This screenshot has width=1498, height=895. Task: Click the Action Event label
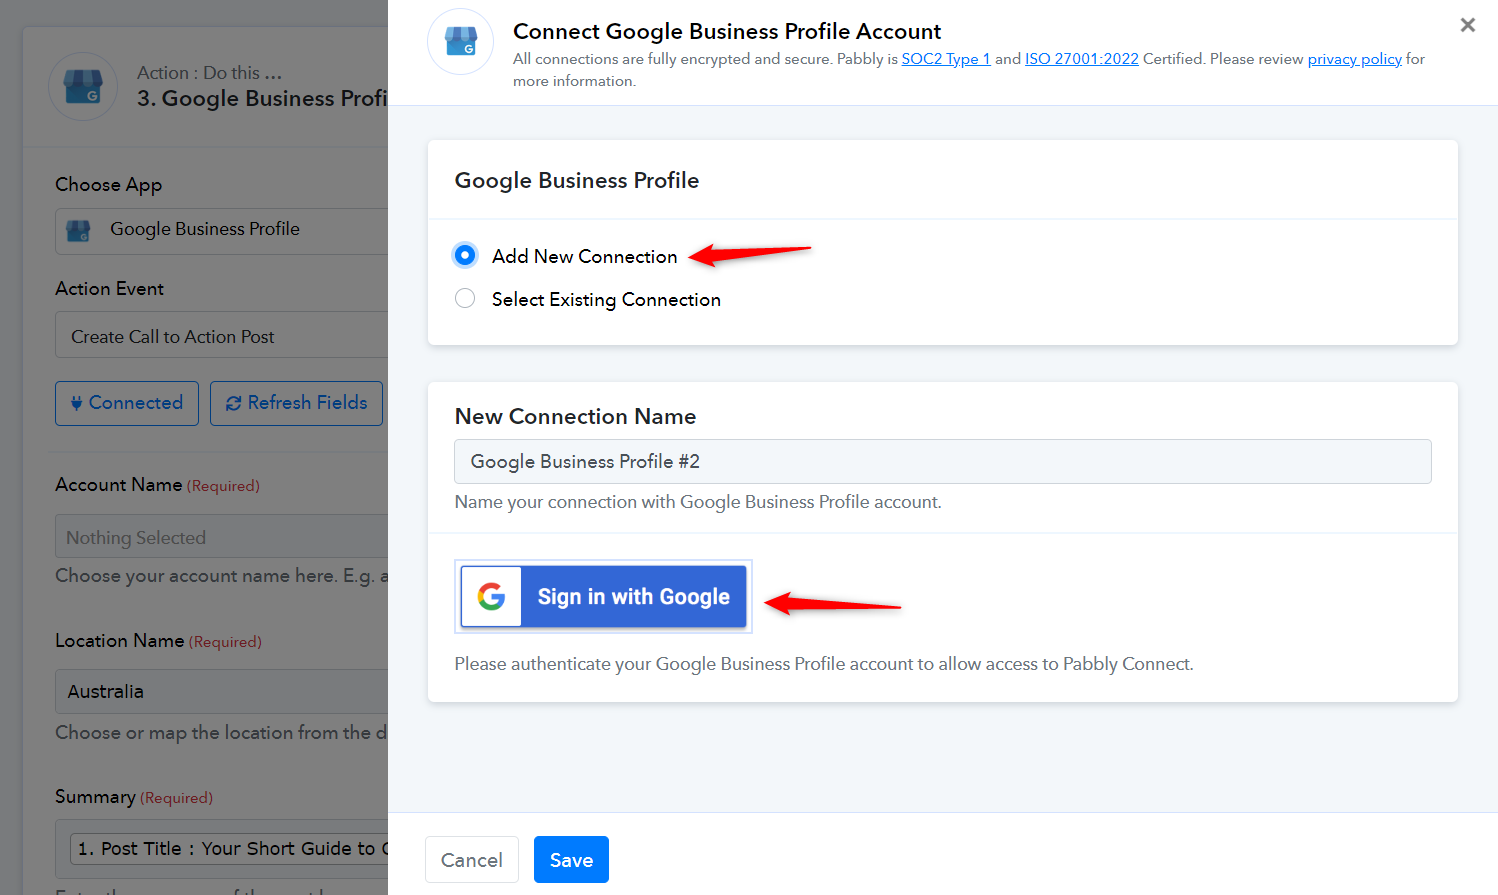110,289
